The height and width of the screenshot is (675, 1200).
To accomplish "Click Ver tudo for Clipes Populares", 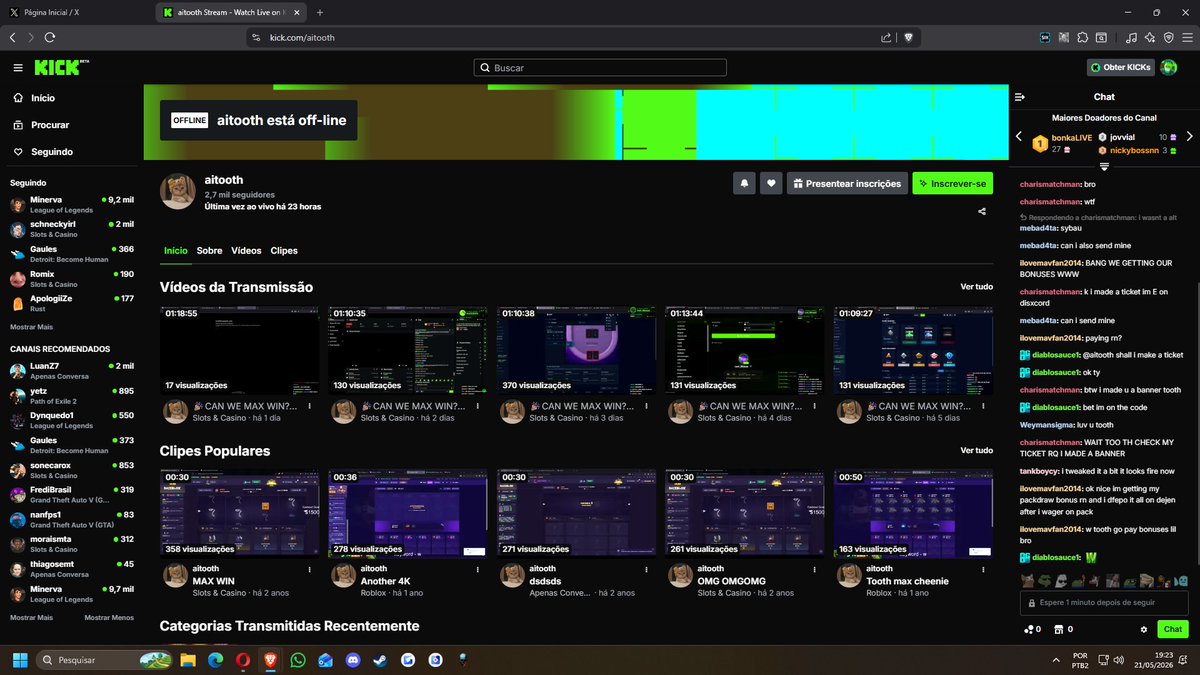I will pyautogui.click(x=976, y=451).
